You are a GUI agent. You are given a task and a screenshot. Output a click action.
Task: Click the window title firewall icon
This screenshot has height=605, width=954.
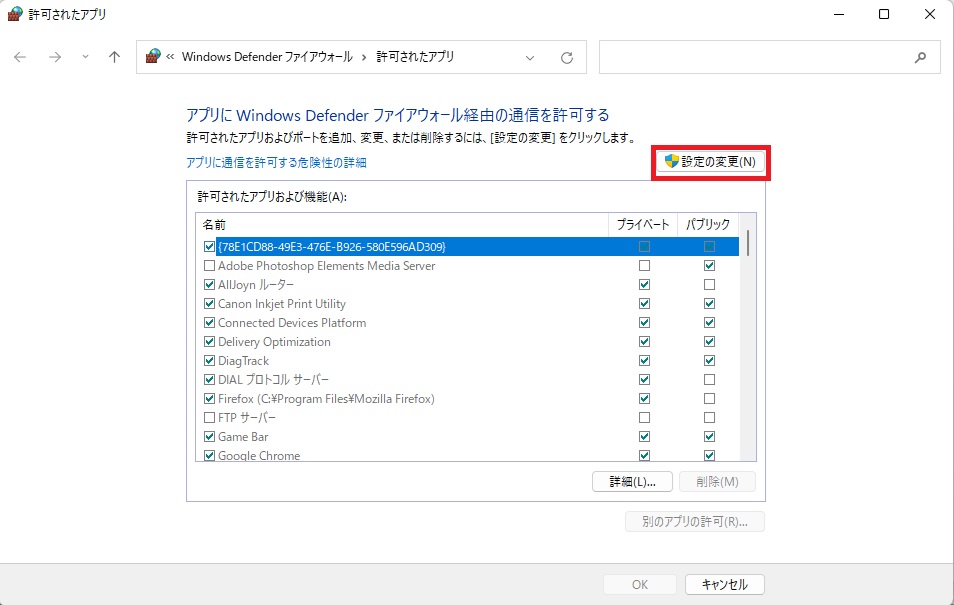click(15, 14)
